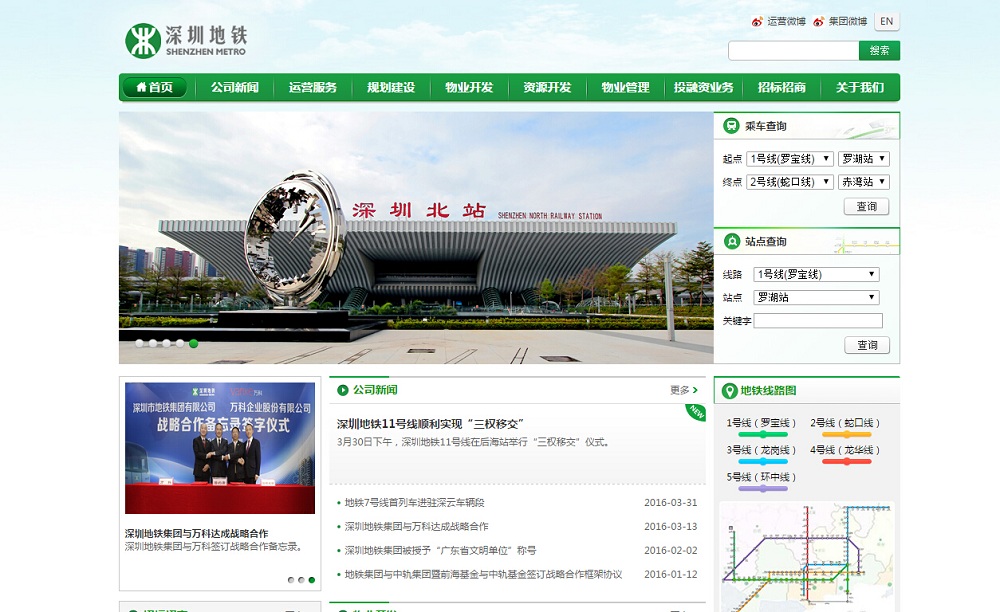Select the third green news photo dot
The width and height of the screenshot is (1000, 612).
311,580
